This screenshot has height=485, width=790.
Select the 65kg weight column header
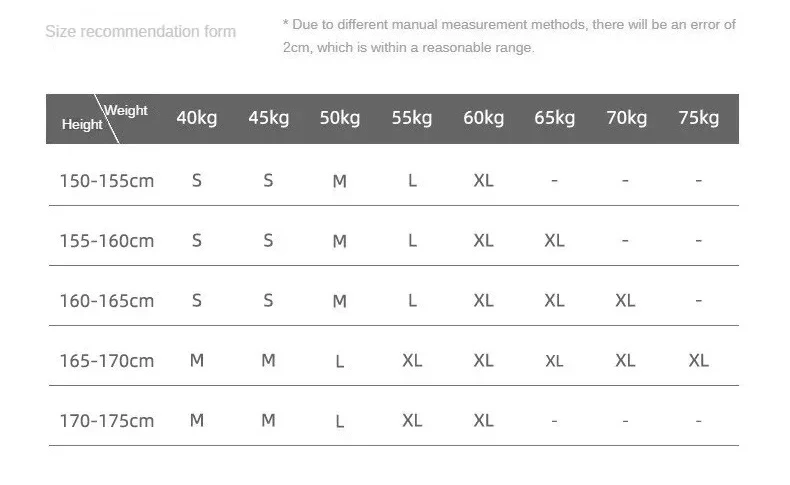pos(554,118)
